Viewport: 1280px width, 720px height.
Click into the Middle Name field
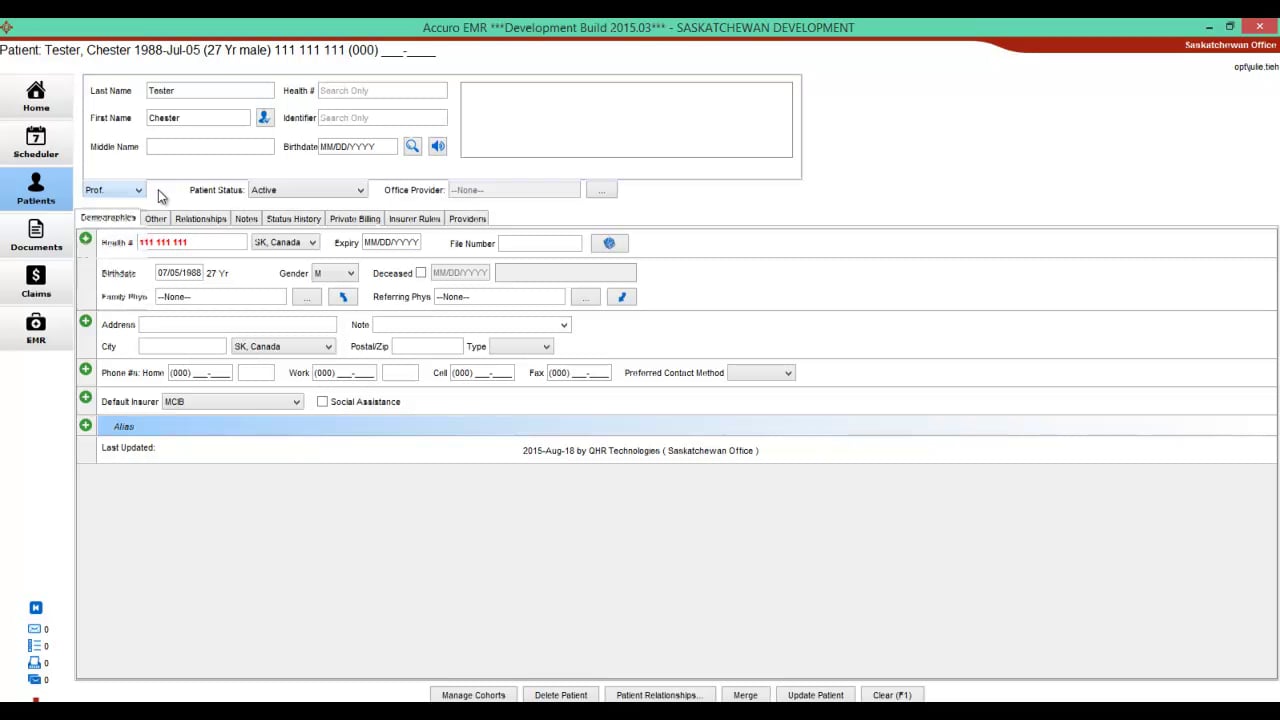click(x=210, y=147)
